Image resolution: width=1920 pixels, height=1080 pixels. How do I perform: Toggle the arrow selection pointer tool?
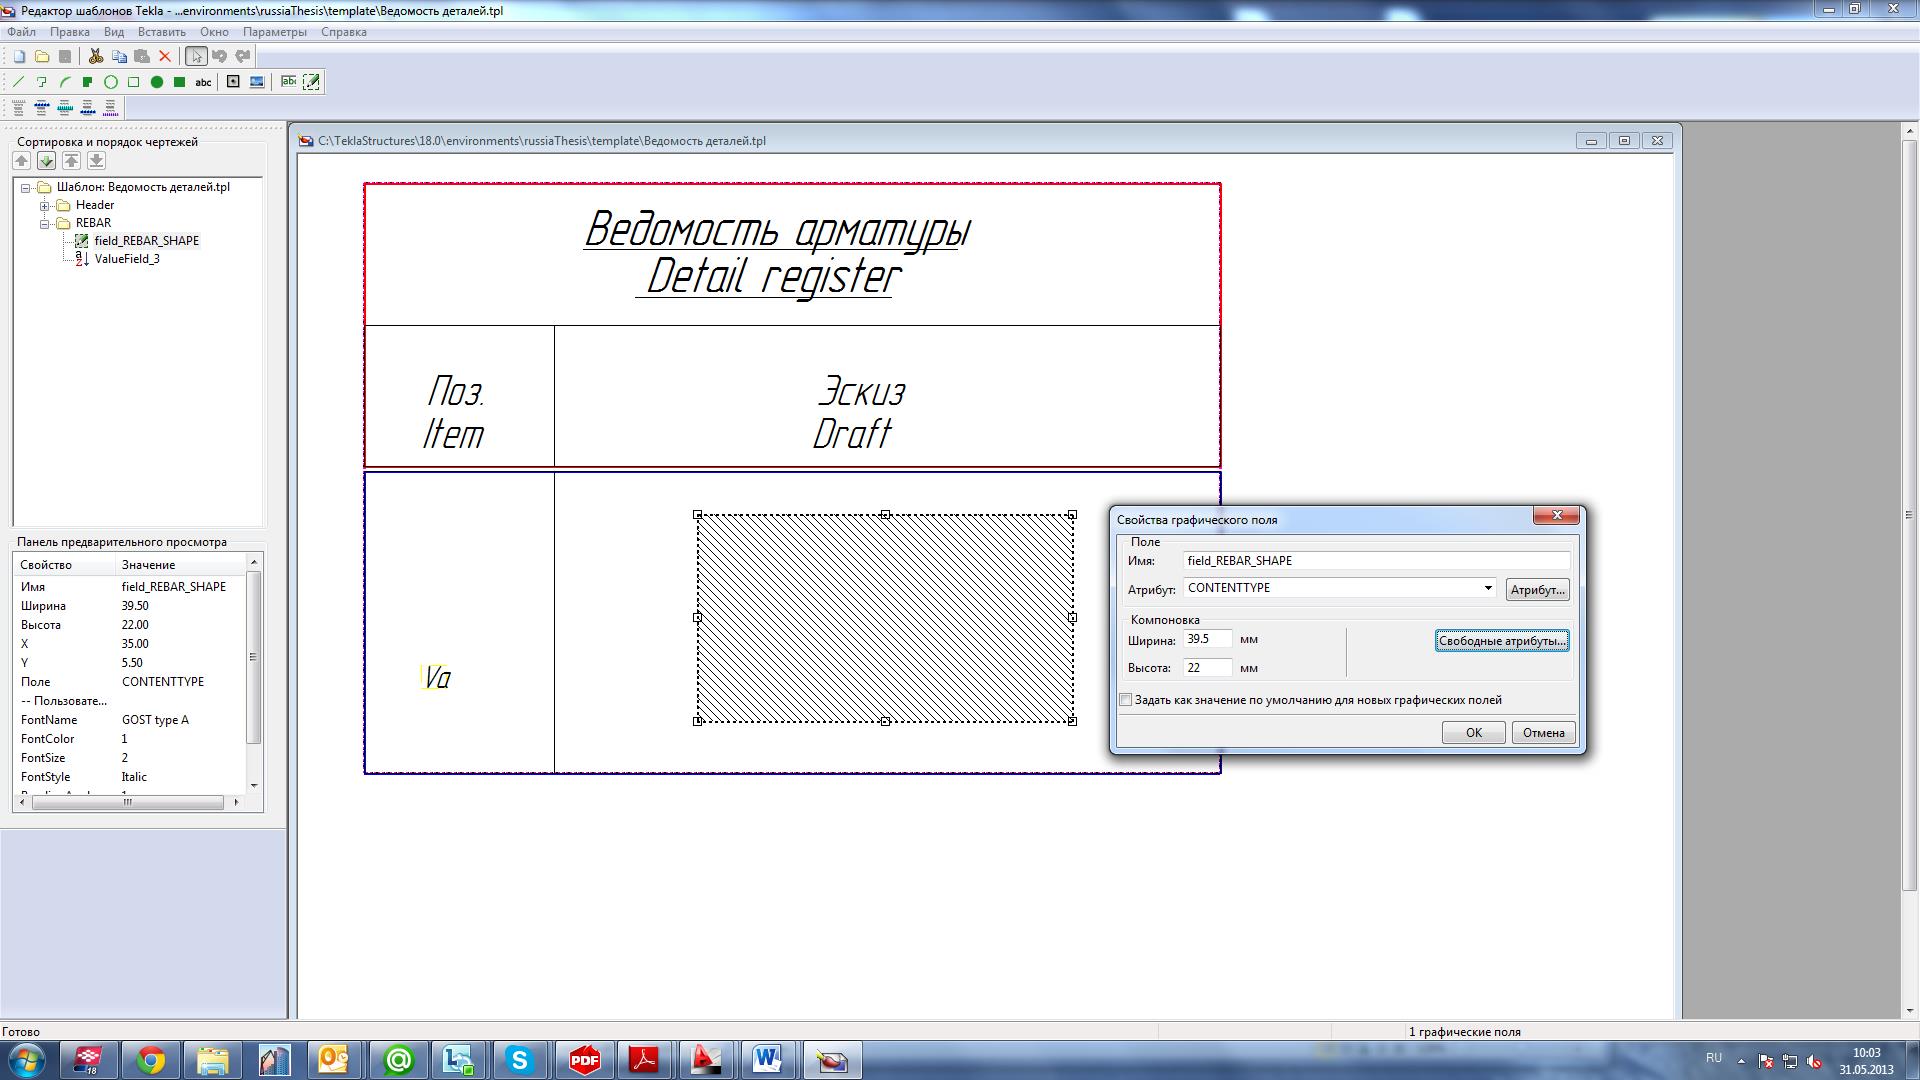(196, 56)
